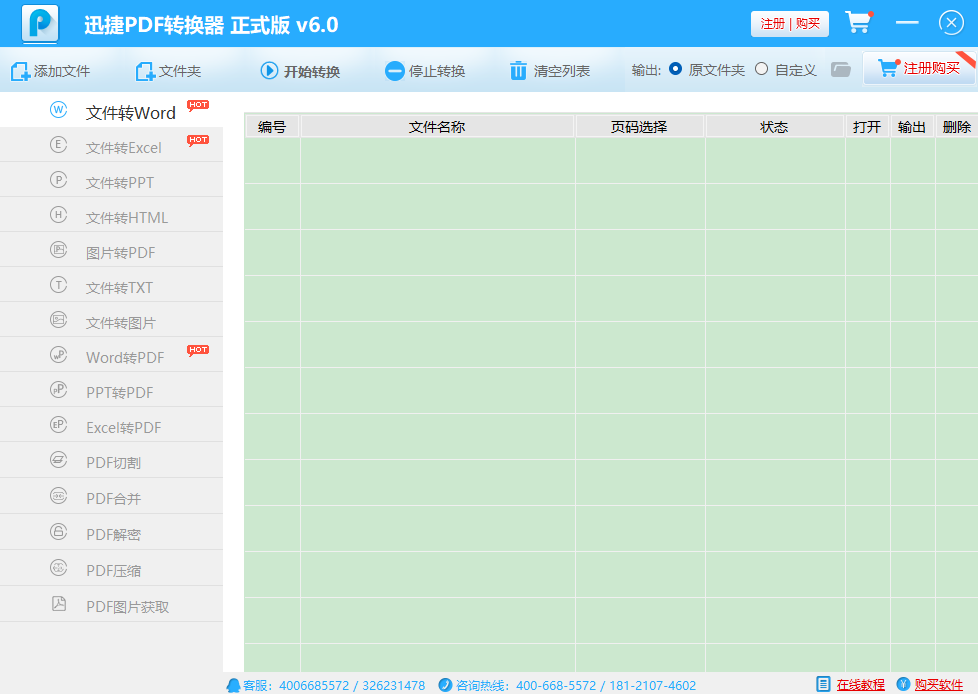Screen dimensions: 978x694
Task: Click the shopping cart icon in title bar
Action: coord(858,23)
